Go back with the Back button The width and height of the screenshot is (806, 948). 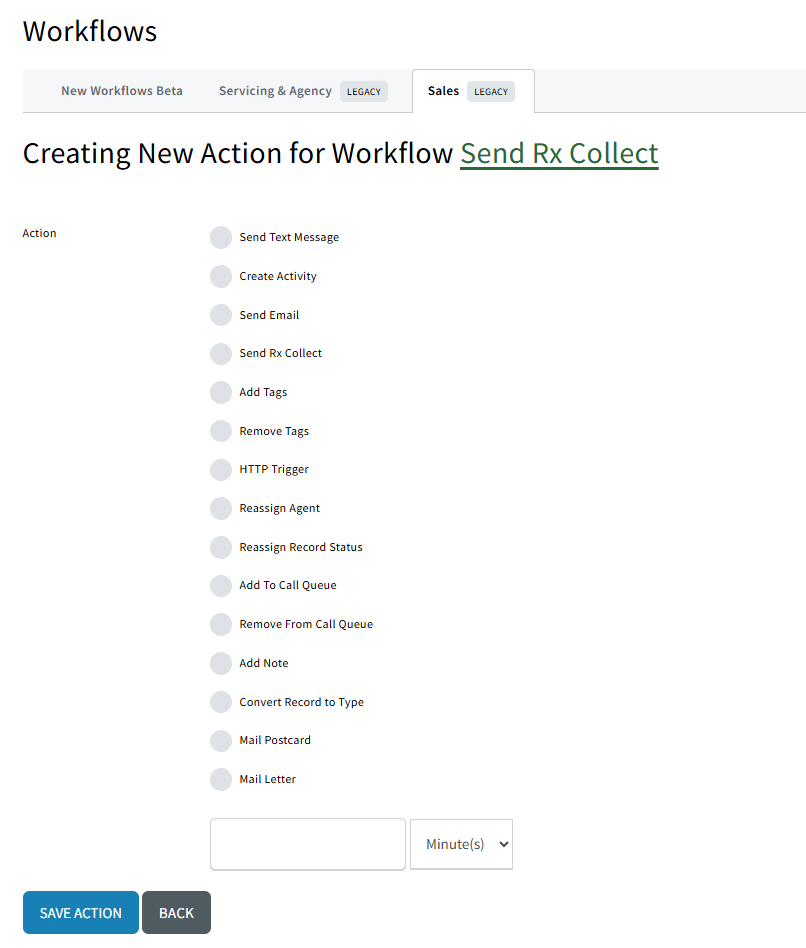coord(177,912)
